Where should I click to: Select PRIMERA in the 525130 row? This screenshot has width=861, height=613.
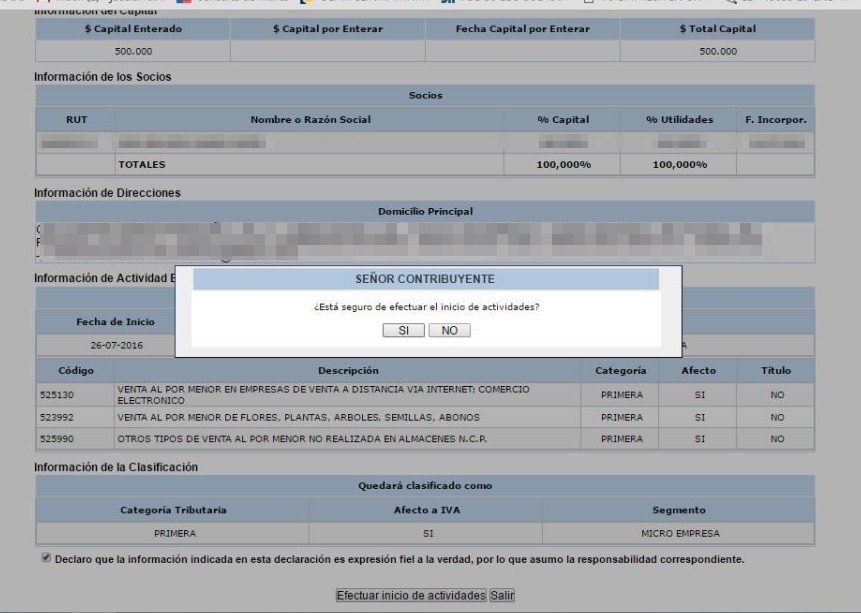[622, 395]
